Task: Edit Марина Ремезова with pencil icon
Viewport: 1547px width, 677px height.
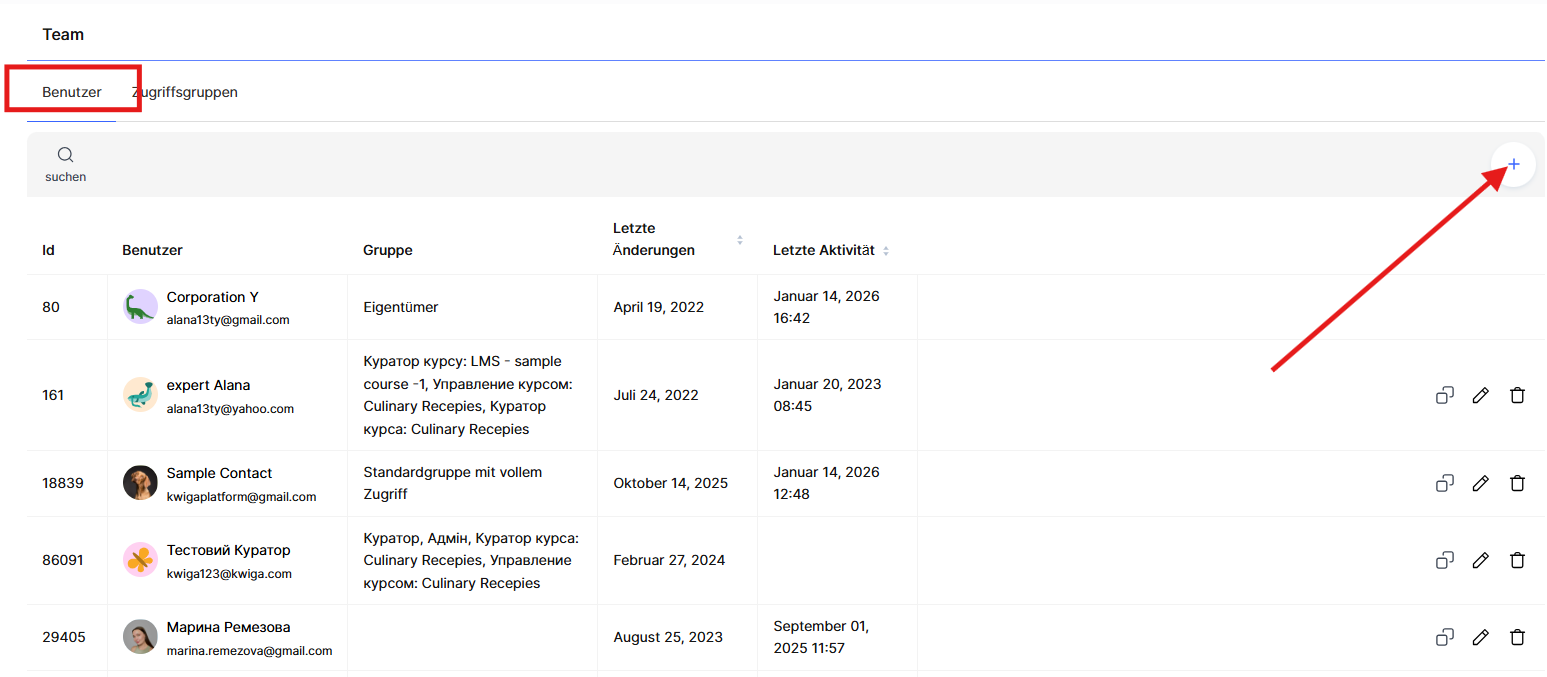Action: coord(1481,637)
